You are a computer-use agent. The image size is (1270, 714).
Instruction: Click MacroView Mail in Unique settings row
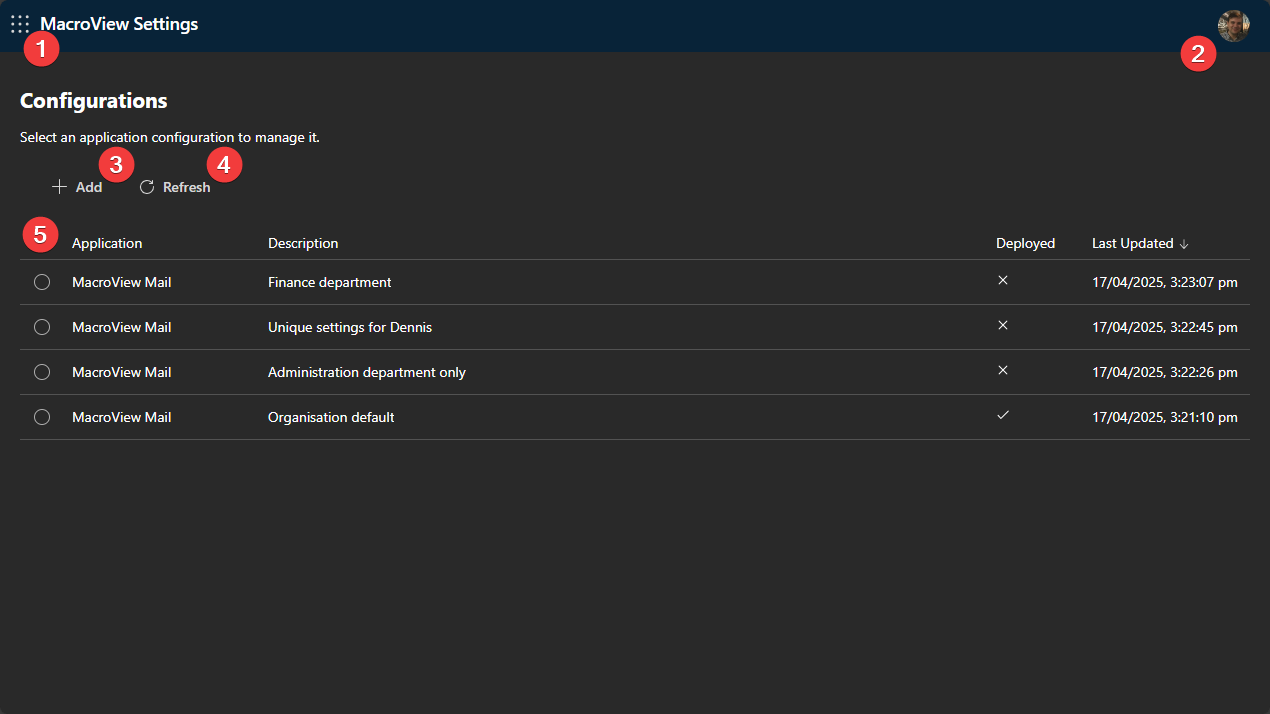122,327
